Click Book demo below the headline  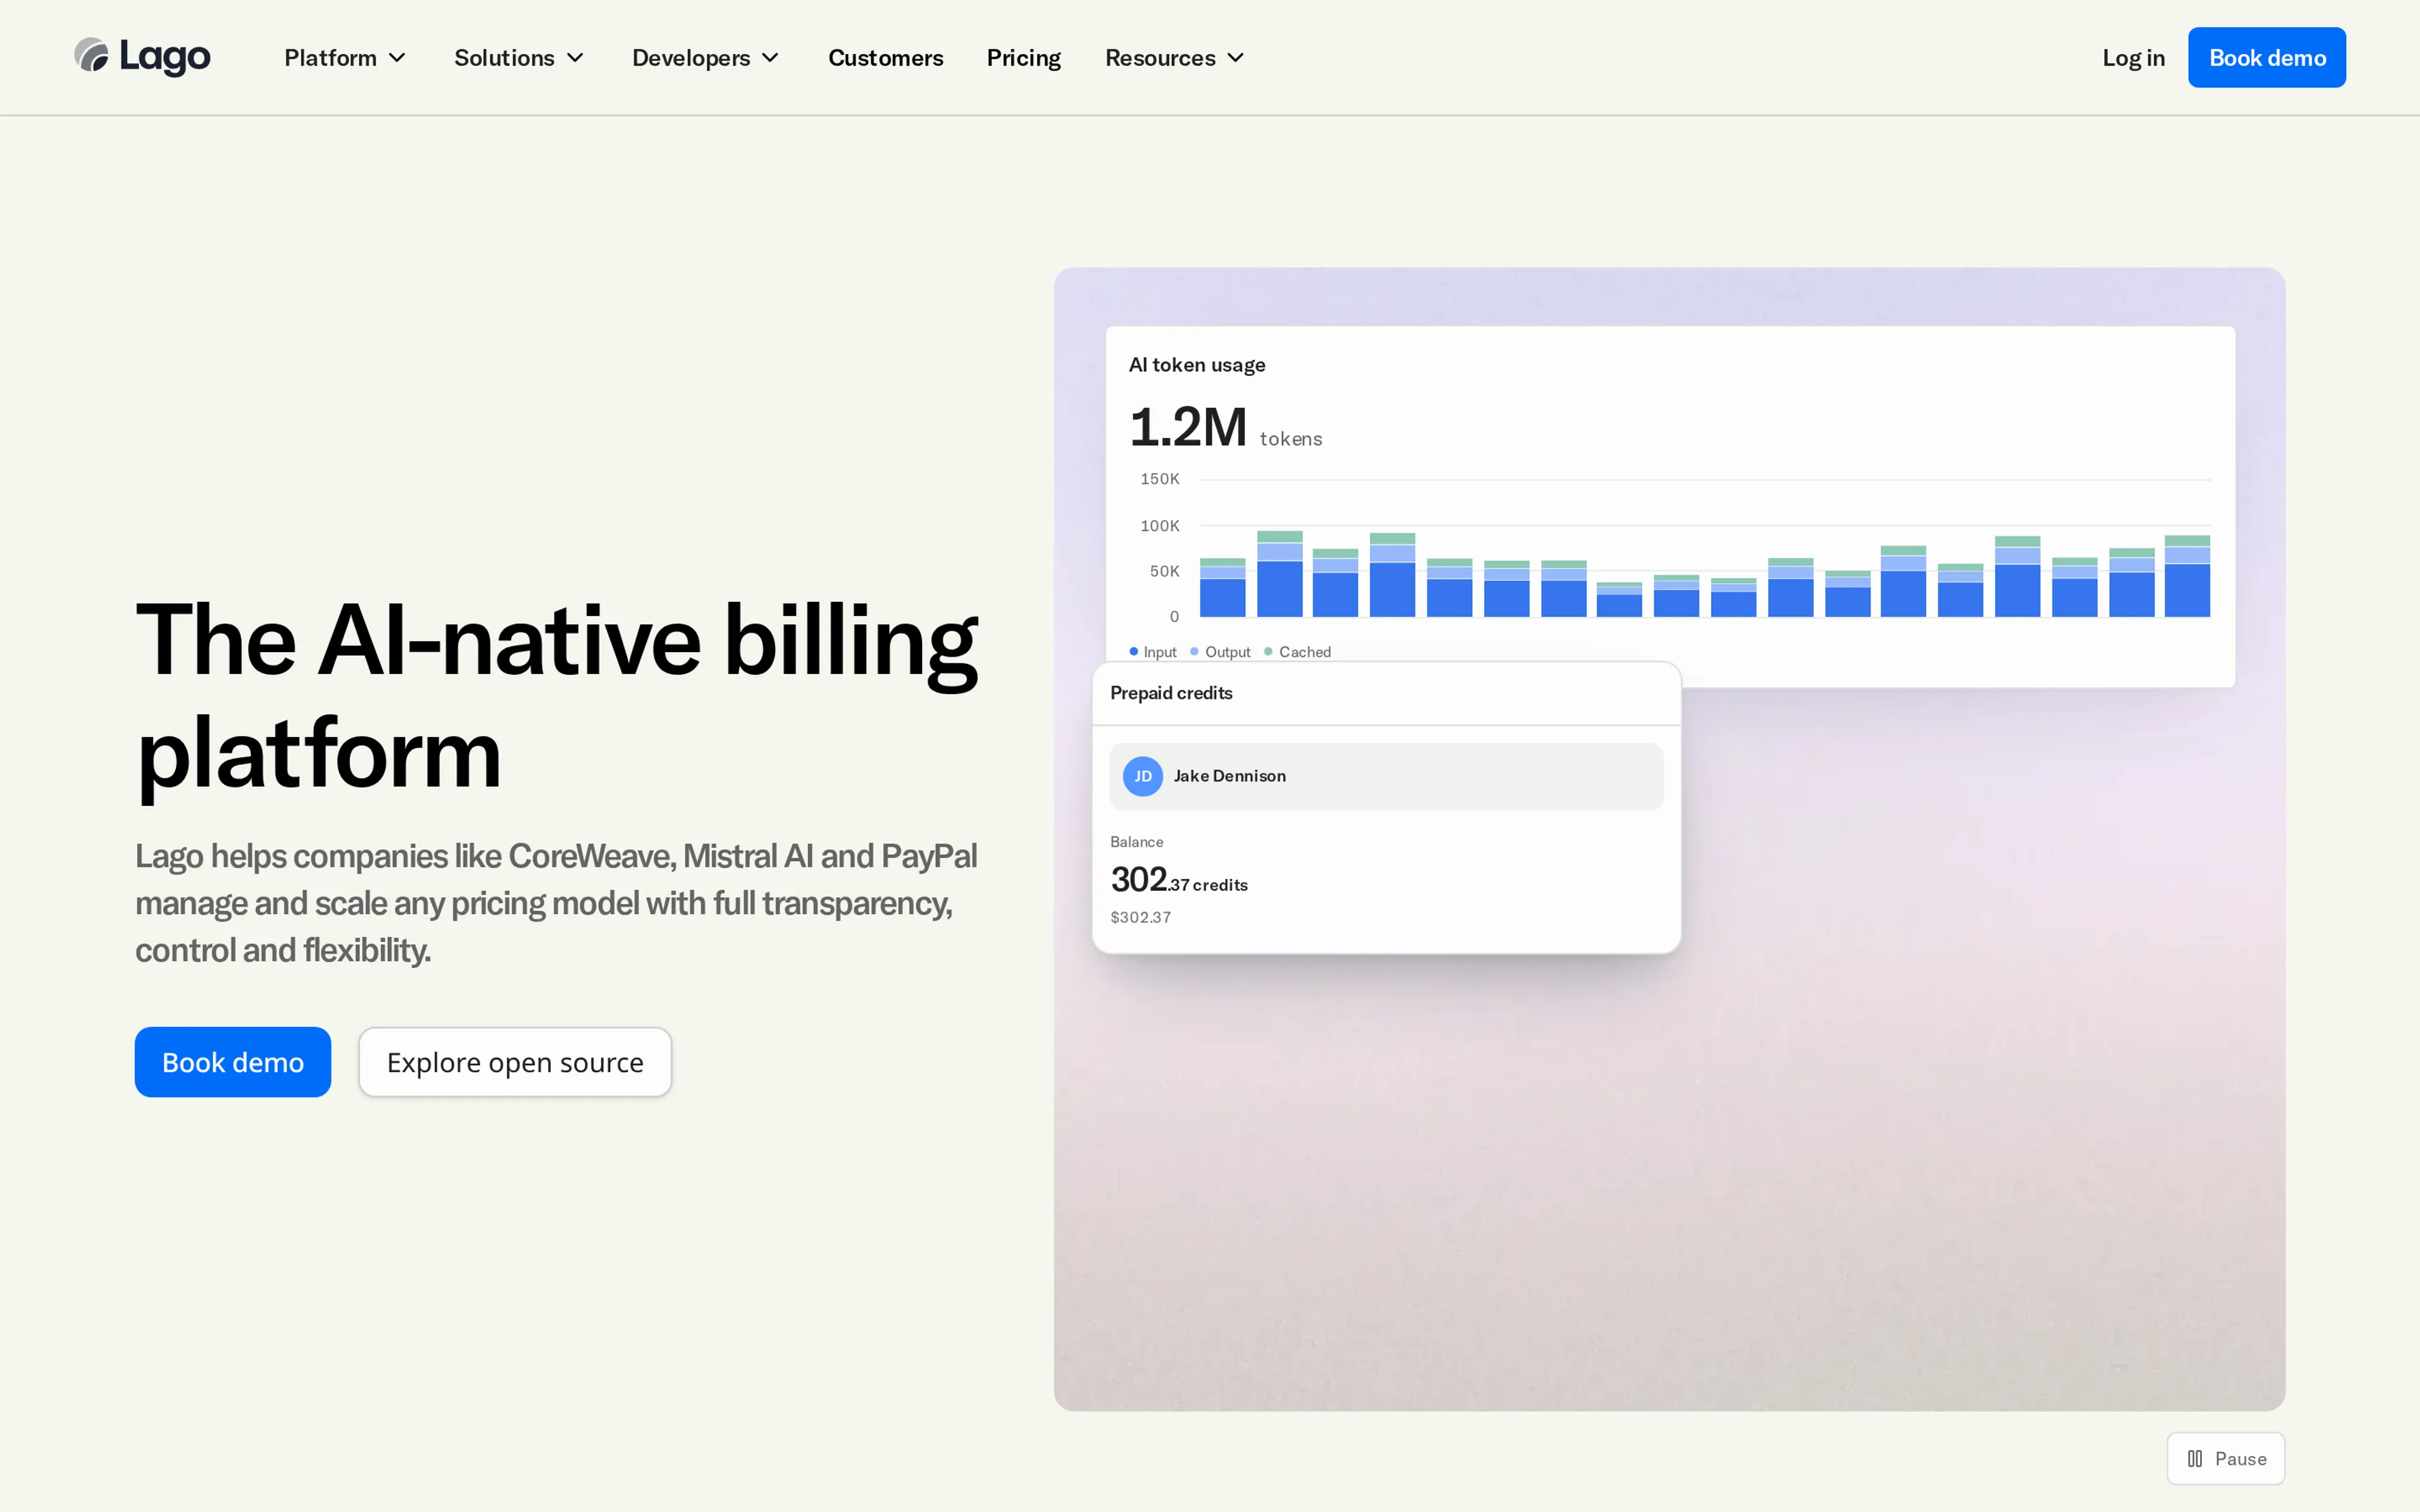233,1062
